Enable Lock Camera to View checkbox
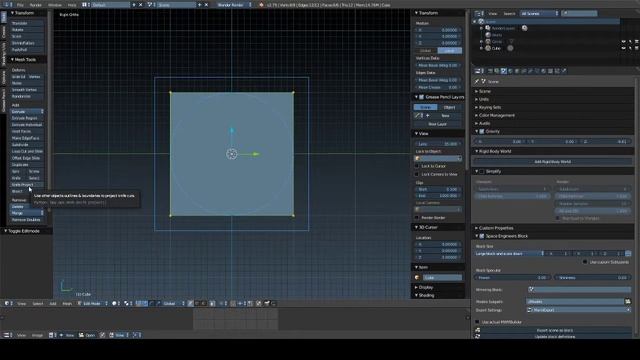 [x=417, y=174]
